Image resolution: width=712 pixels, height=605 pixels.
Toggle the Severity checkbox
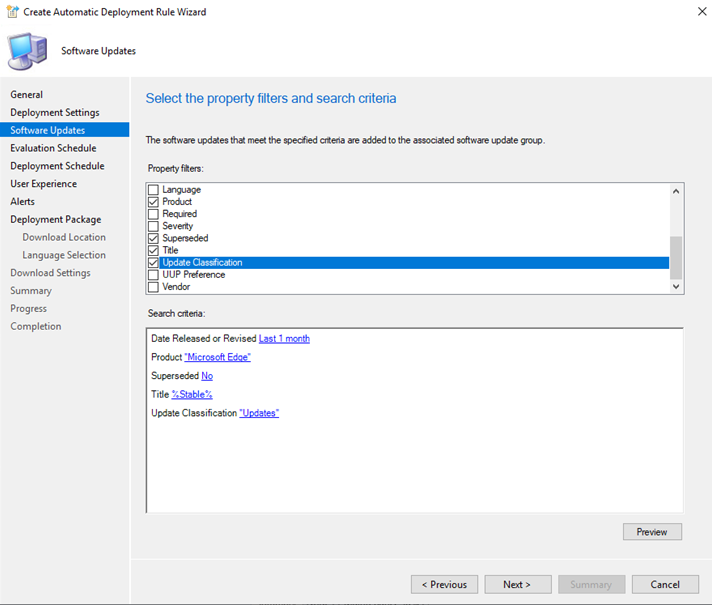coord(153,226)
